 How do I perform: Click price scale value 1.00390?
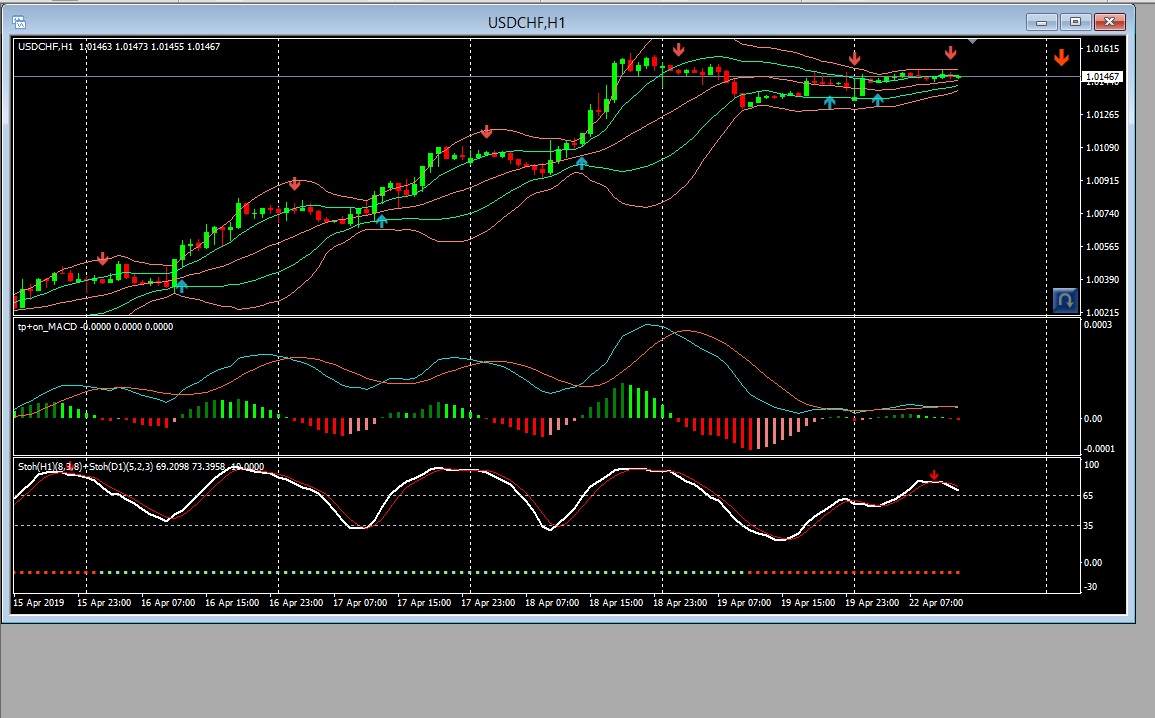[x=1102, y=280]
